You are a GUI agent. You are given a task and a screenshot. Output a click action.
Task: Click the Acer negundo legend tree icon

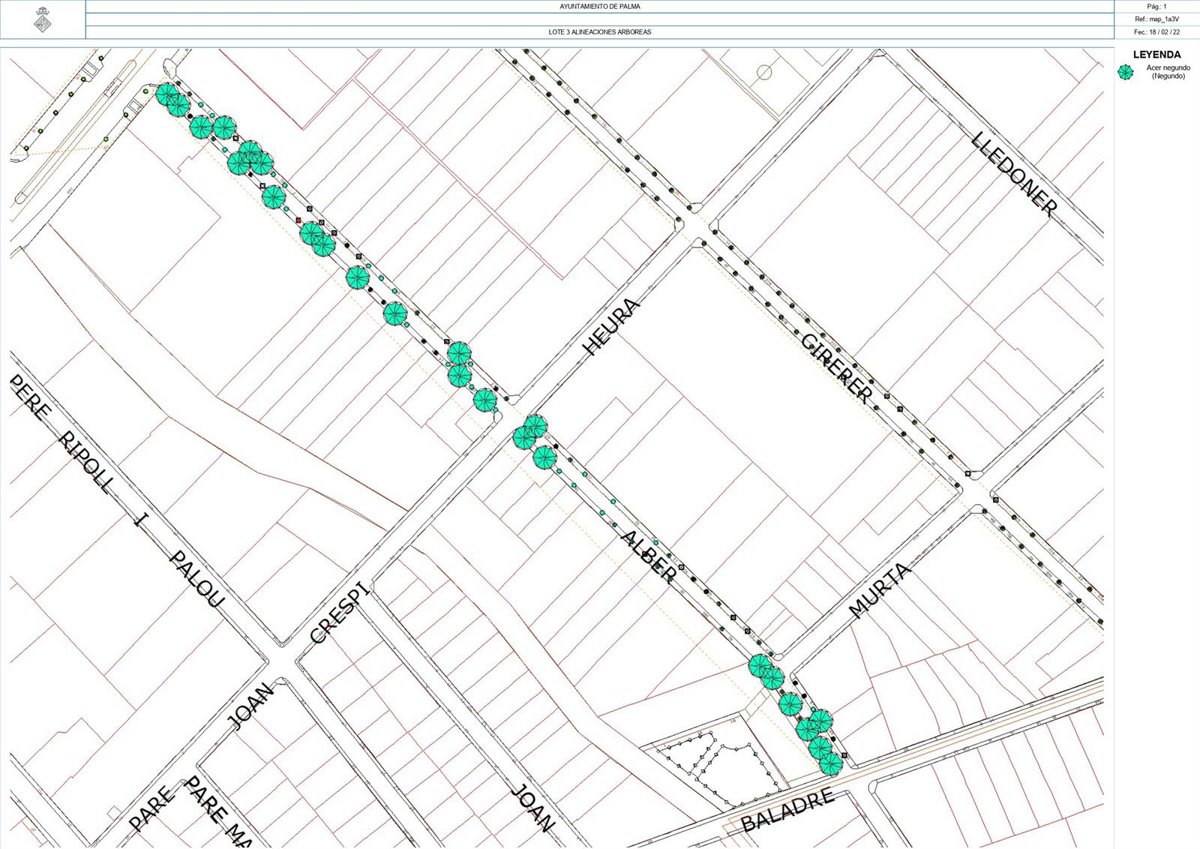point(1126,71)
